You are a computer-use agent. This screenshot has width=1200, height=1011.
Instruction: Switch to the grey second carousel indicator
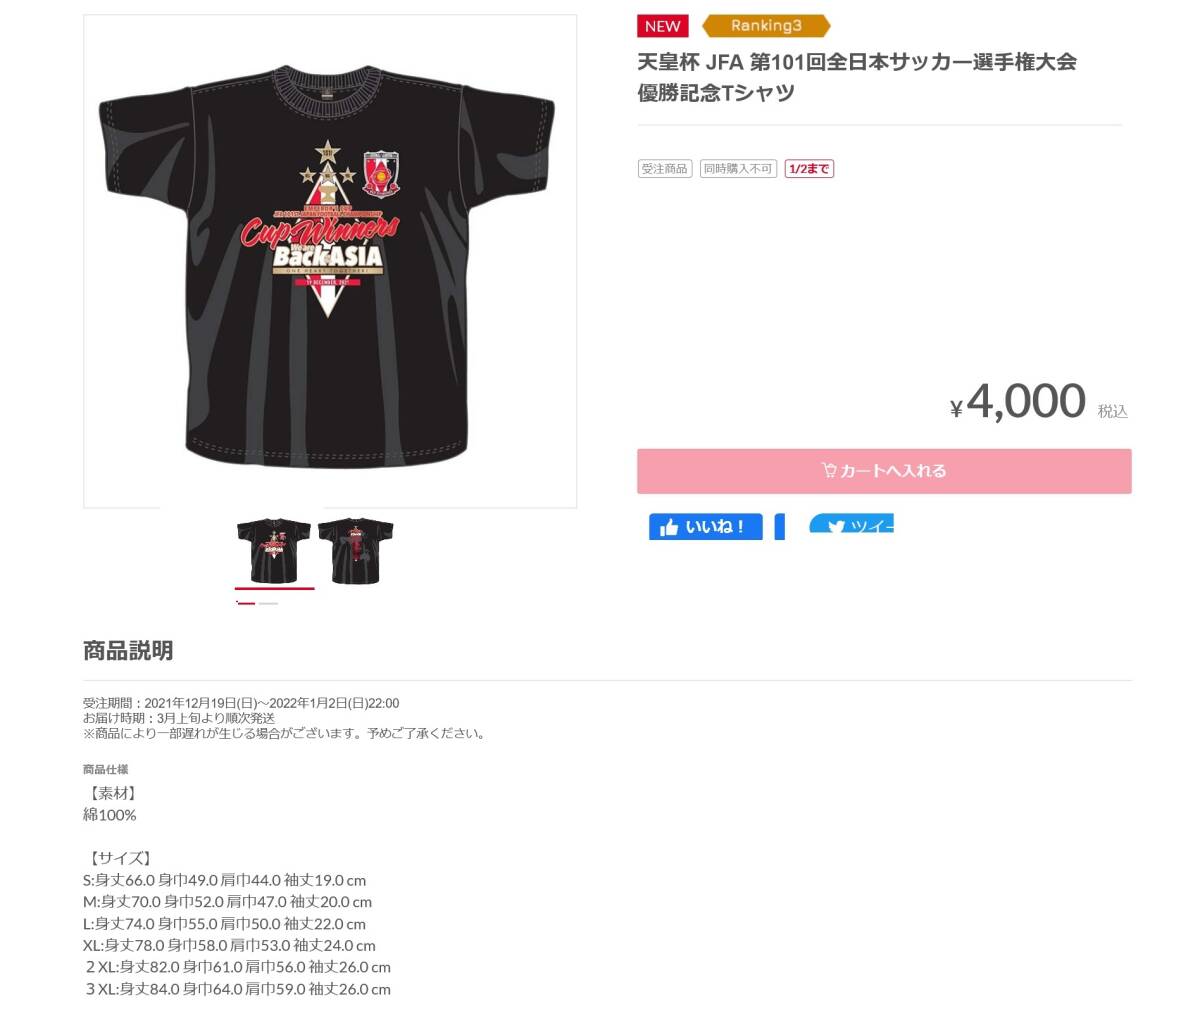pyautogui.click(x=268, y=604)
